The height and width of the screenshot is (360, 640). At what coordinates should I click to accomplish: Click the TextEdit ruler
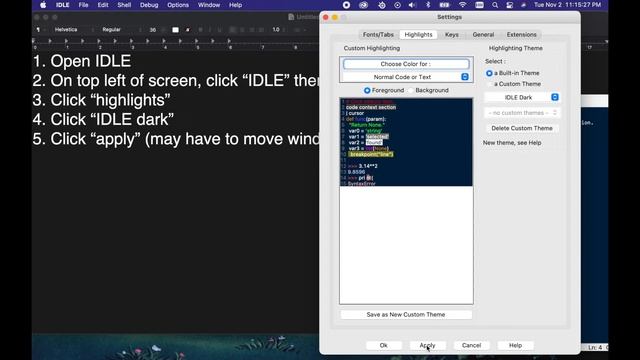pyautogui.click(x=176, y=44)
